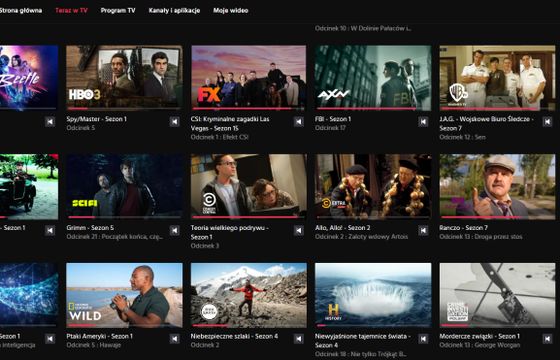Open Allo, Allo! - Sezon 2 title
The width and height of the screenshot is (560, 360).
click(342, 228)
